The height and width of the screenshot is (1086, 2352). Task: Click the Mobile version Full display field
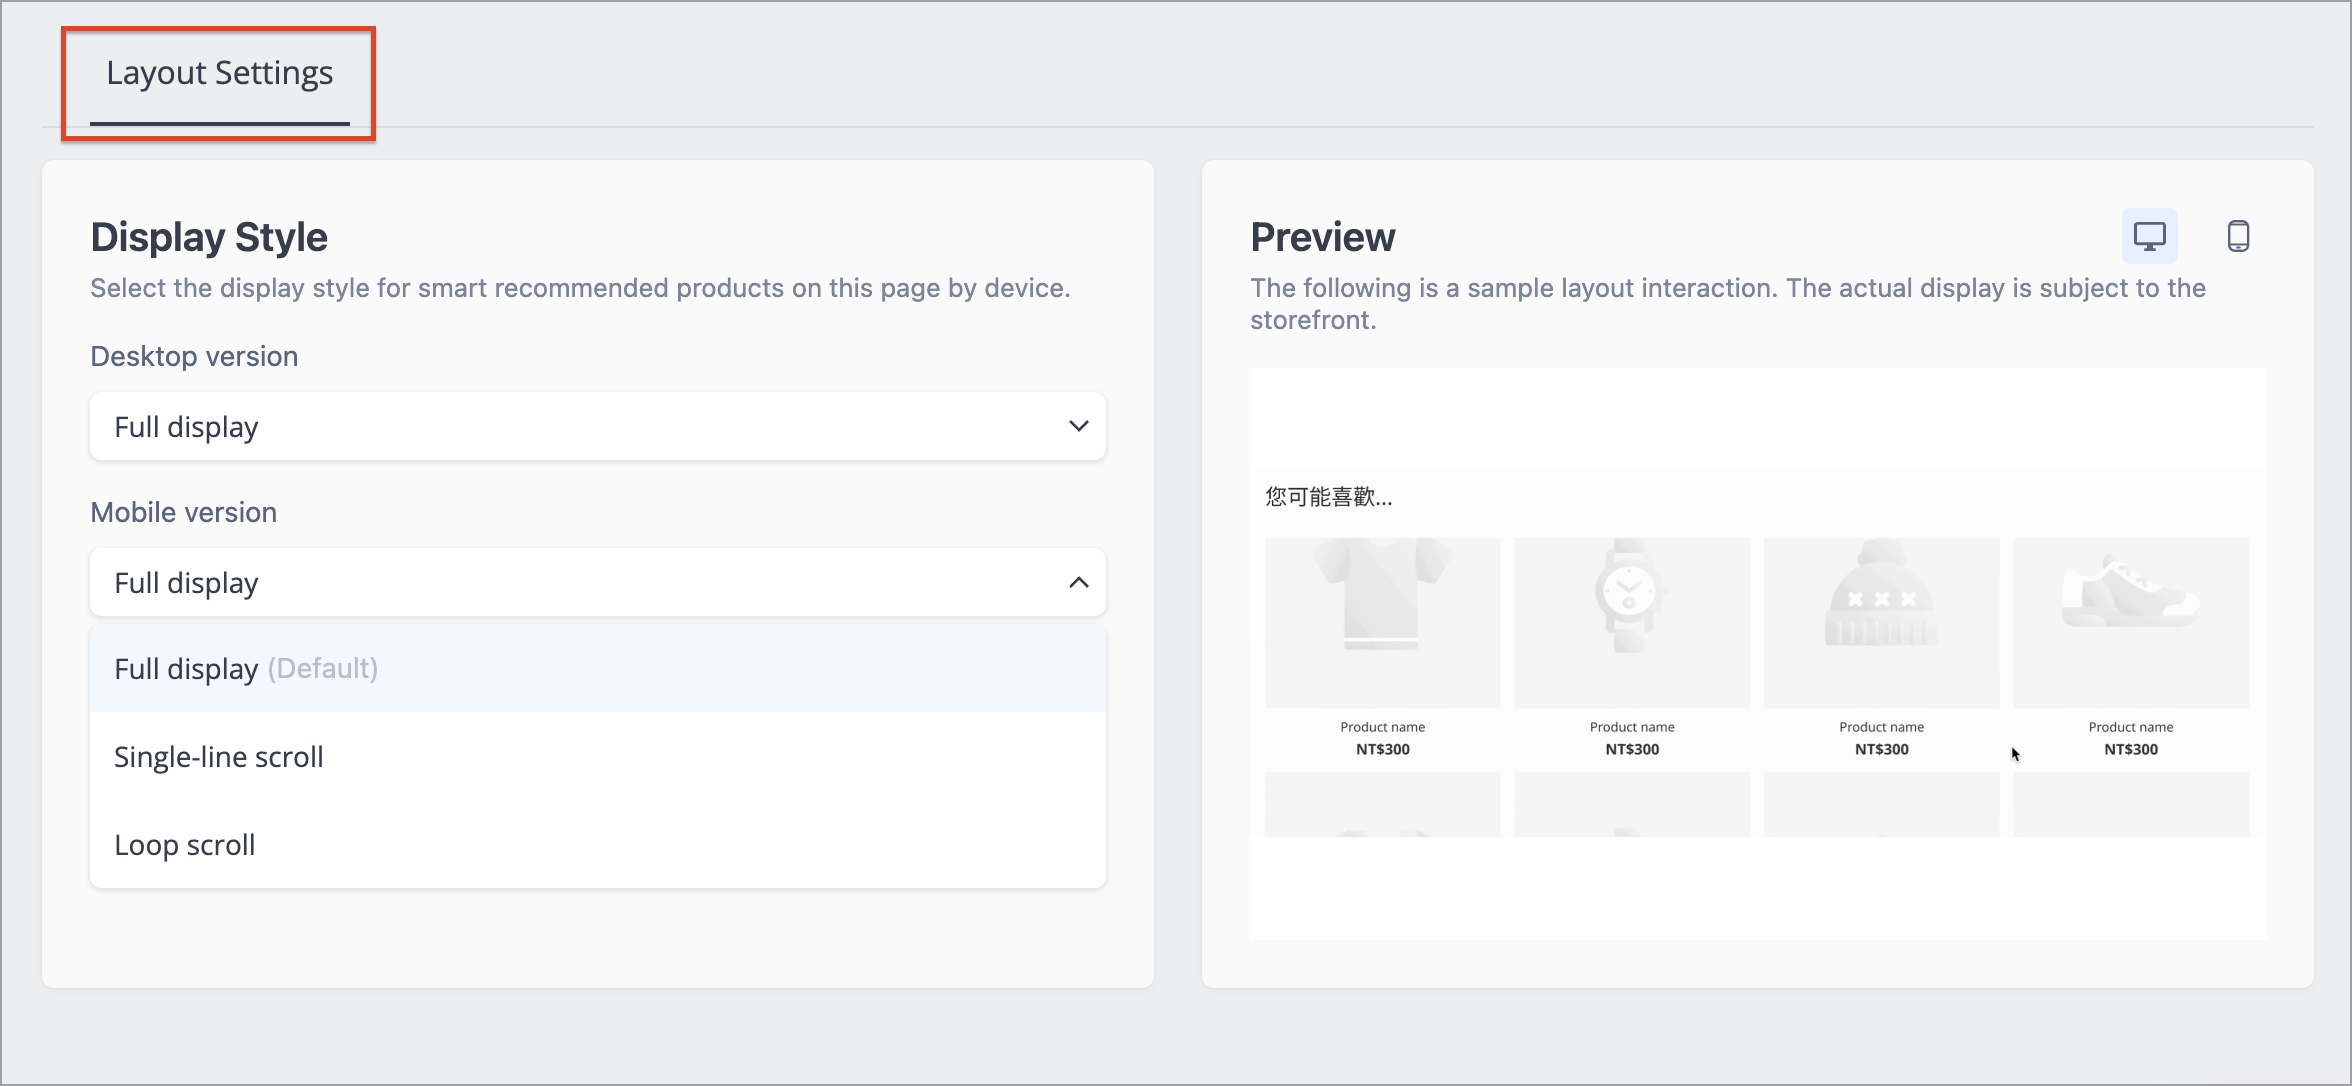[x=598, y=582]
